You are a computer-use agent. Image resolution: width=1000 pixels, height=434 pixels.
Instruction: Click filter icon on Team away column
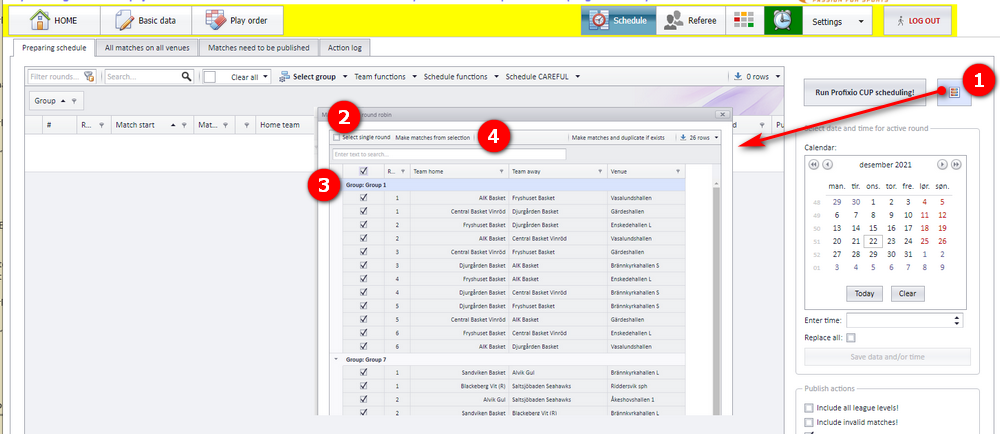[599, 171]
